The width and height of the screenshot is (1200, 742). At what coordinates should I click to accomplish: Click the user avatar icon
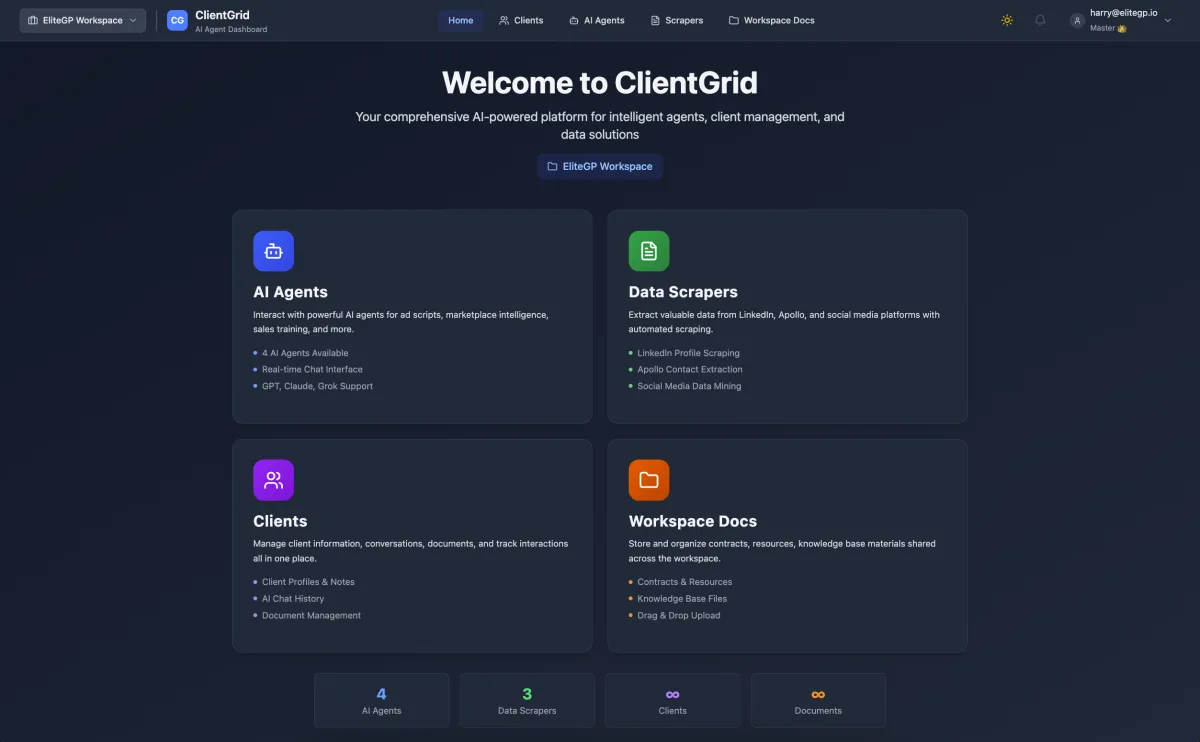pos(1077,20)
